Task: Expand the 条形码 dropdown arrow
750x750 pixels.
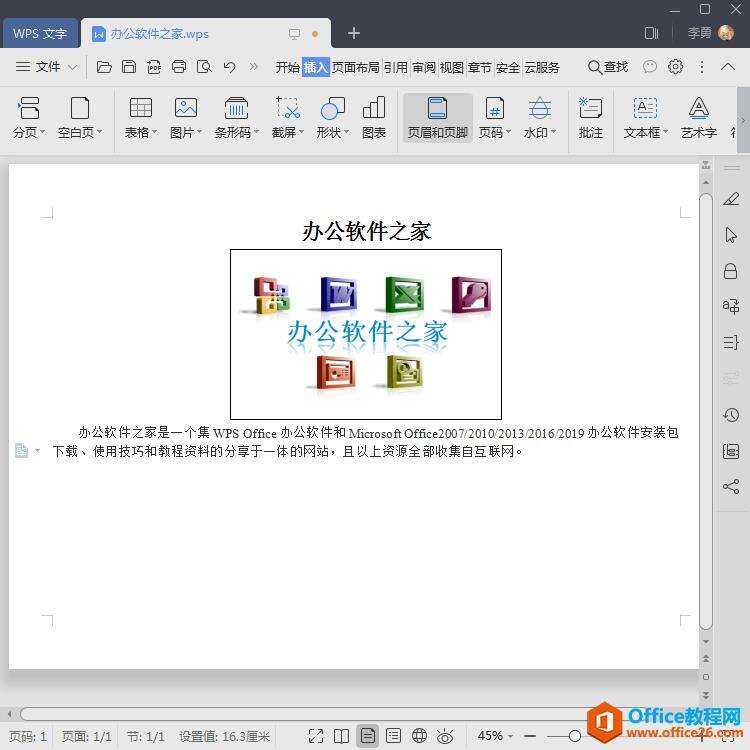Action: pyautogui.click(x=256, y=132)
